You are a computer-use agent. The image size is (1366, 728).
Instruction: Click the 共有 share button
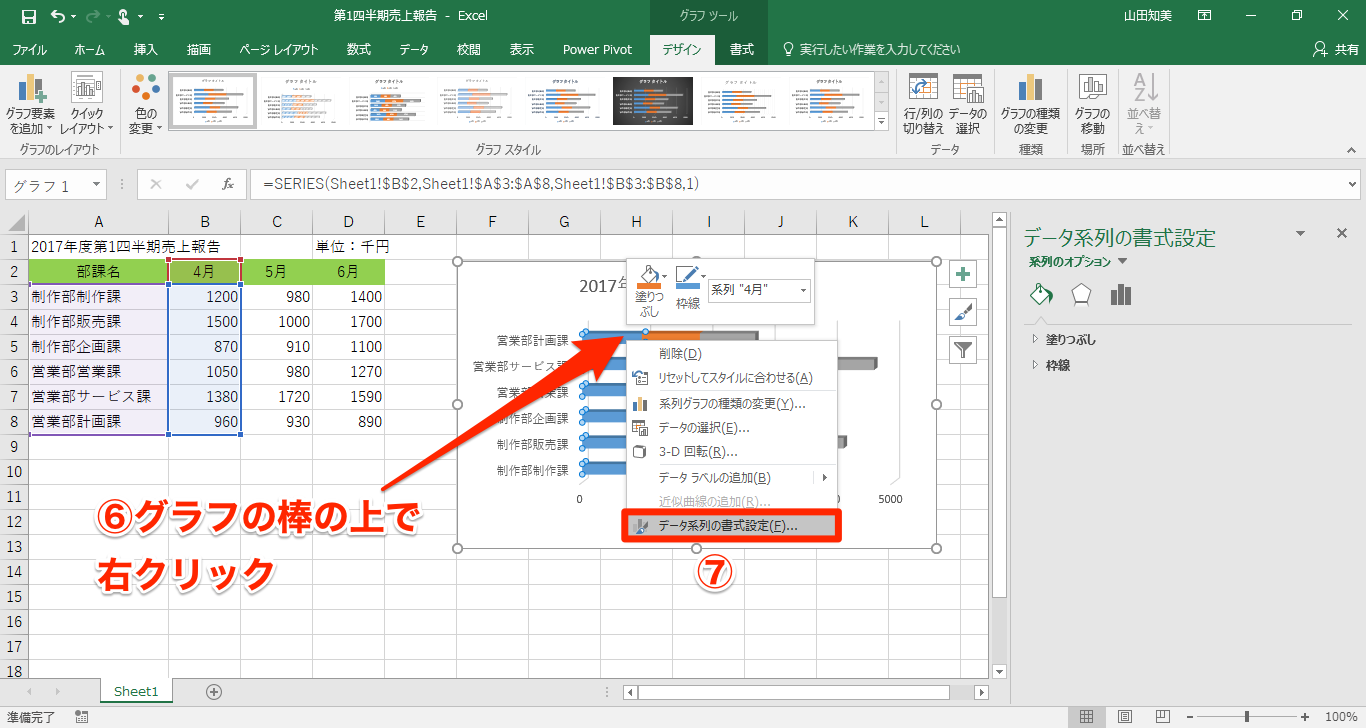tap(1335, 49)
